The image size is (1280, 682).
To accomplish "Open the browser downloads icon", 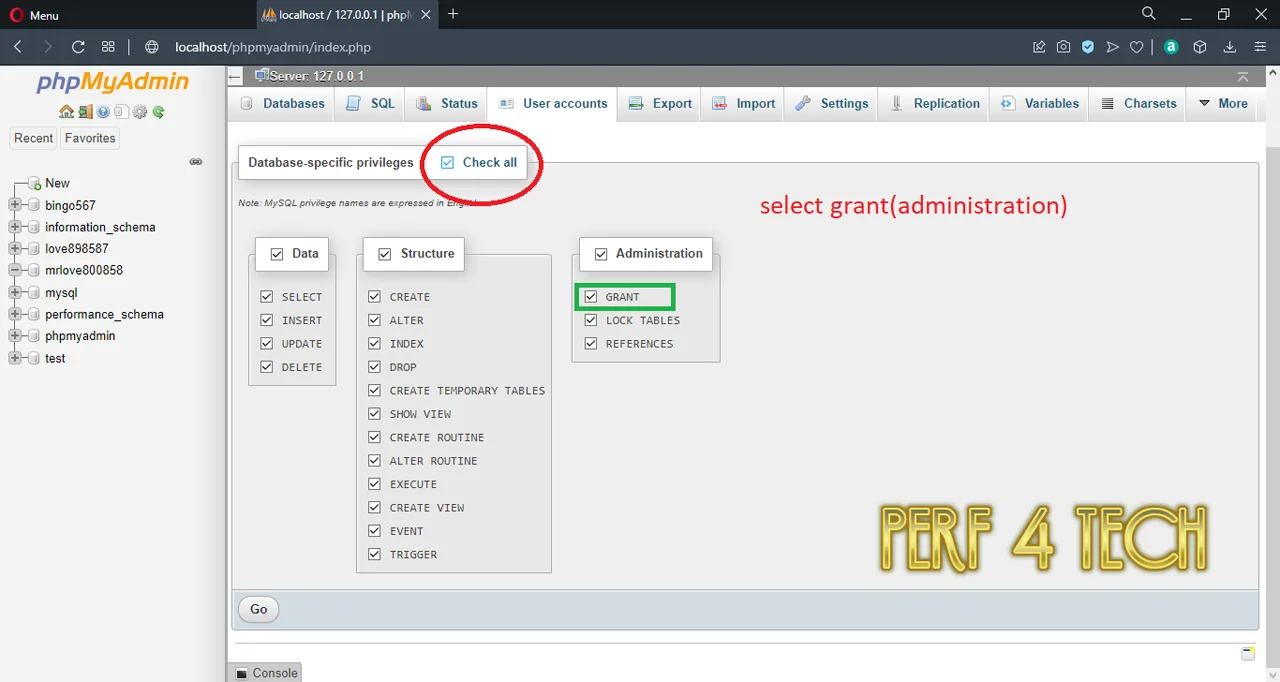I will (1230, 47).
